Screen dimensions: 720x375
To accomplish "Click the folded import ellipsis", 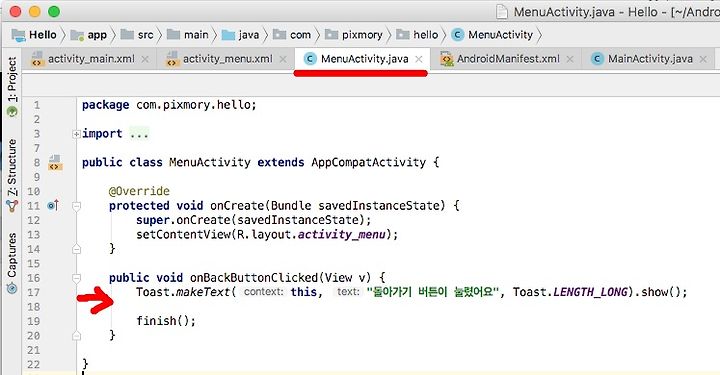I will [139, 134].
